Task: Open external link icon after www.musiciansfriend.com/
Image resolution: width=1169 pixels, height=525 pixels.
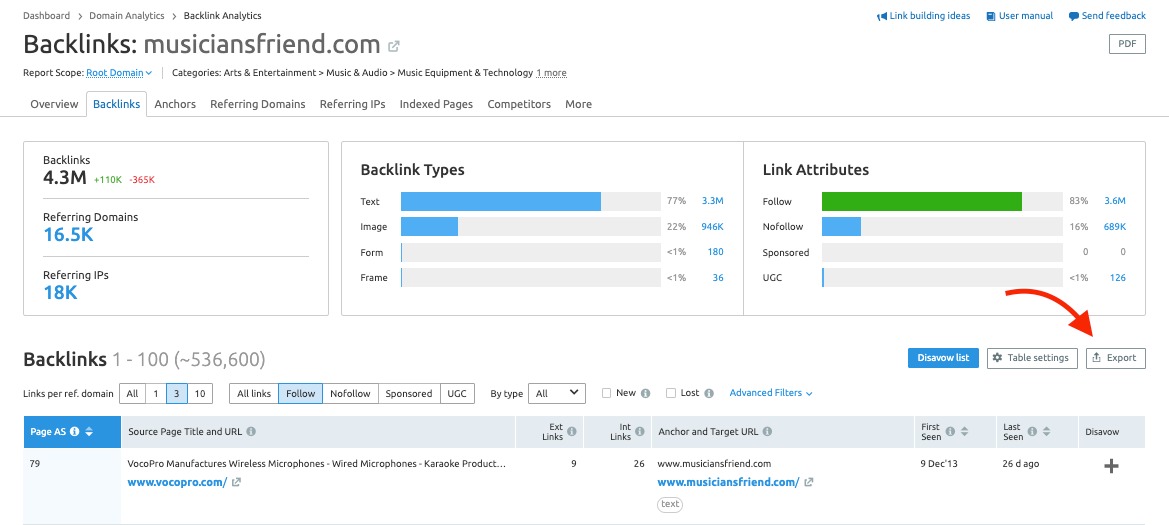Action: point(809,482)
